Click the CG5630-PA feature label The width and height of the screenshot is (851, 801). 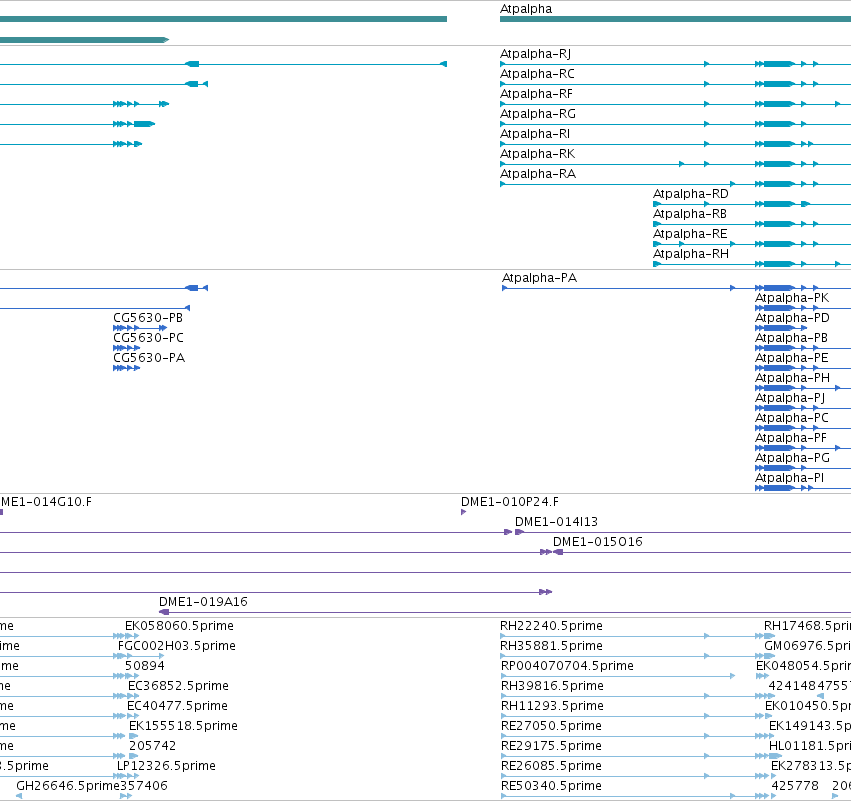(149, 359)
